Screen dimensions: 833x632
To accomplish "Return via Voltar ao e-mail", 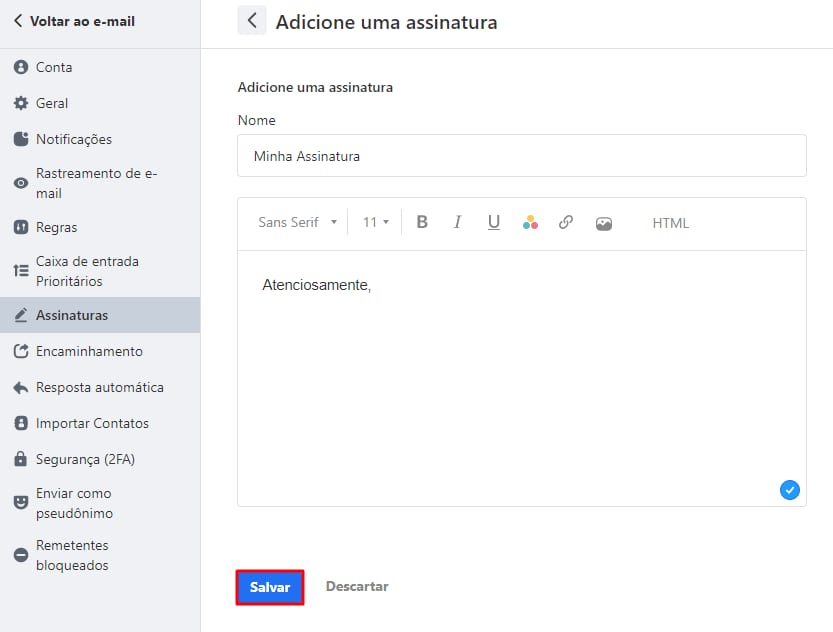I will pyautogui.click(x=73, y=21).
